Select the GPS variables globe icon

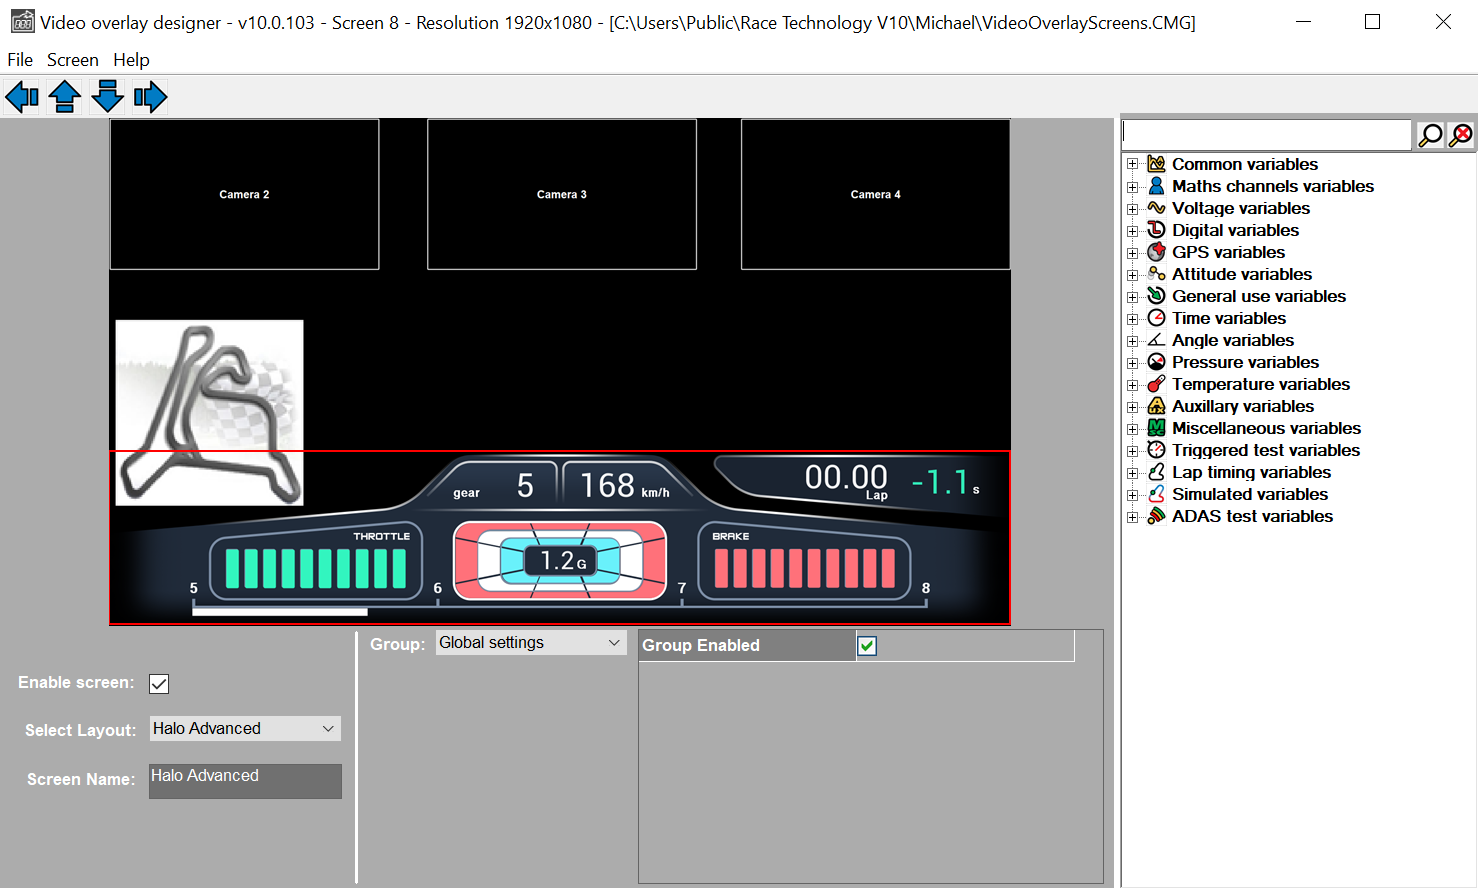coord(1156,252)
